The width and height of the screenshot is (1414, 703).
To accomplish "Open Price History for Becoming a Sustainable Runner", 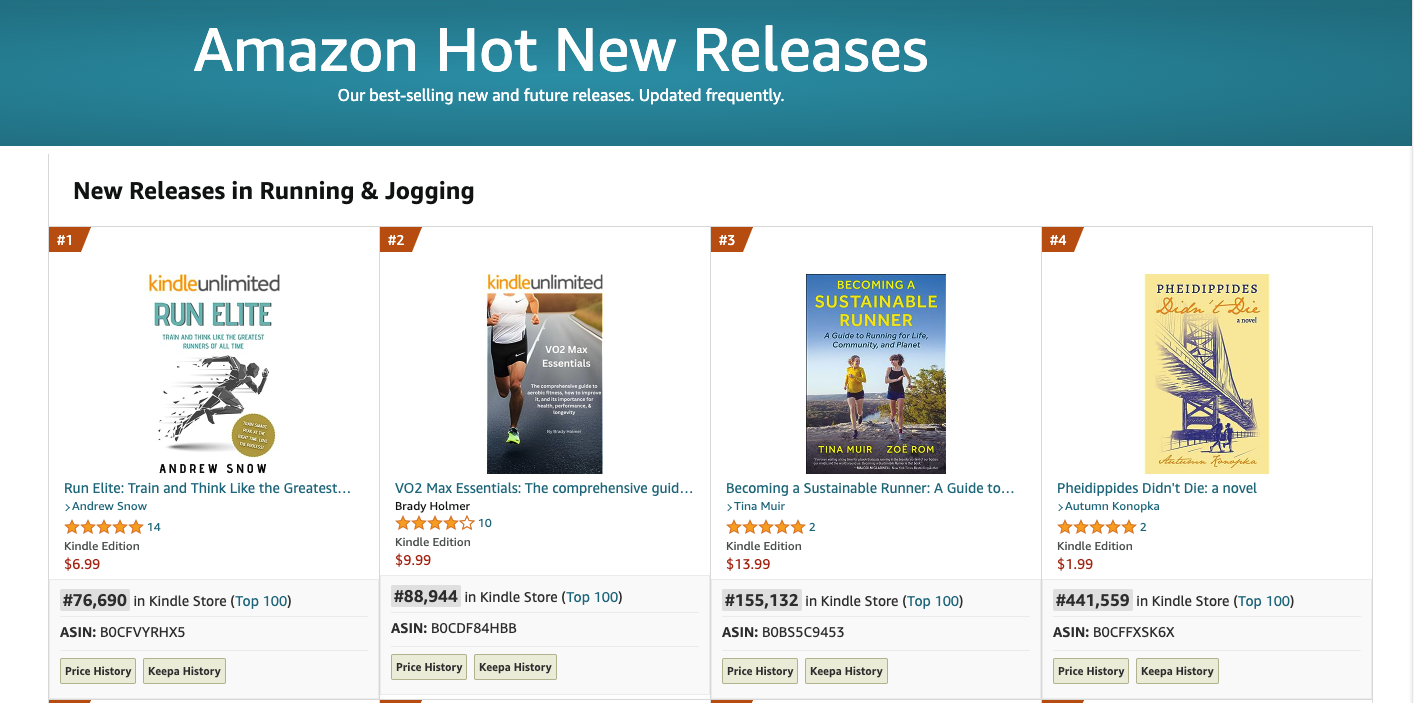I will [x=759, y=671].
